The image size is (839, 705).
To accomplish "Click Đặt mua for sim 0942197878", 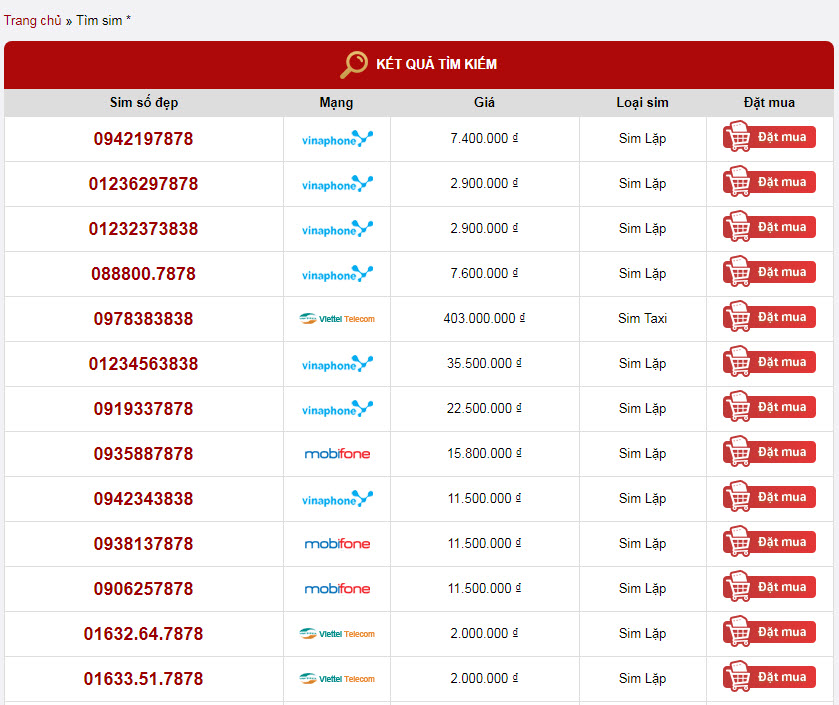I will click(x=769, y=137).
